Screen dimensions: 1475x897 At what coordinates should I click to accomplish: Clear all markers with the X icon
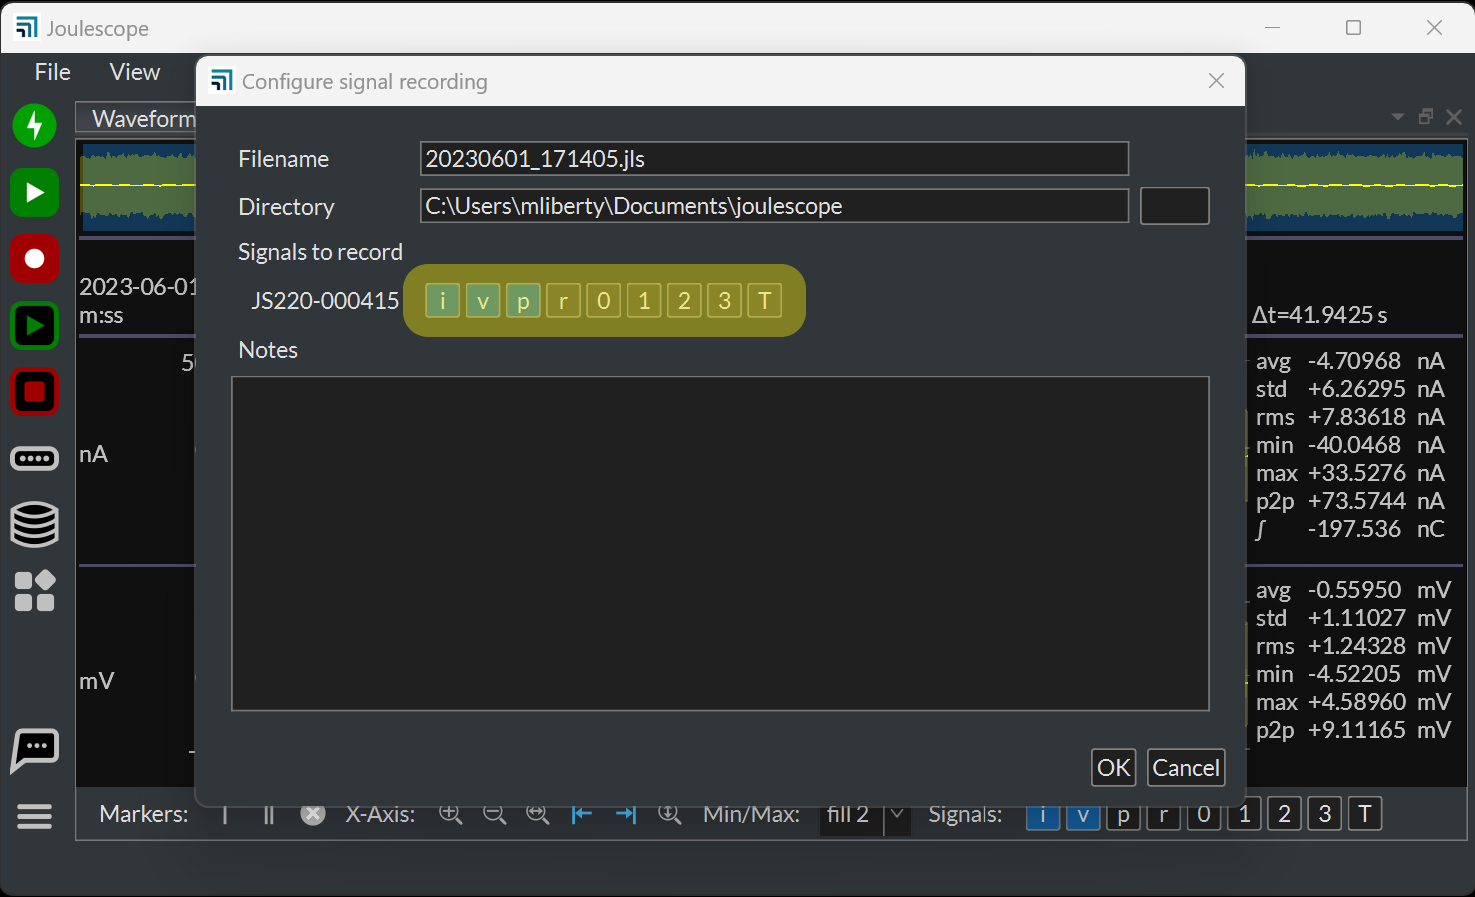[x=313, y=815]
